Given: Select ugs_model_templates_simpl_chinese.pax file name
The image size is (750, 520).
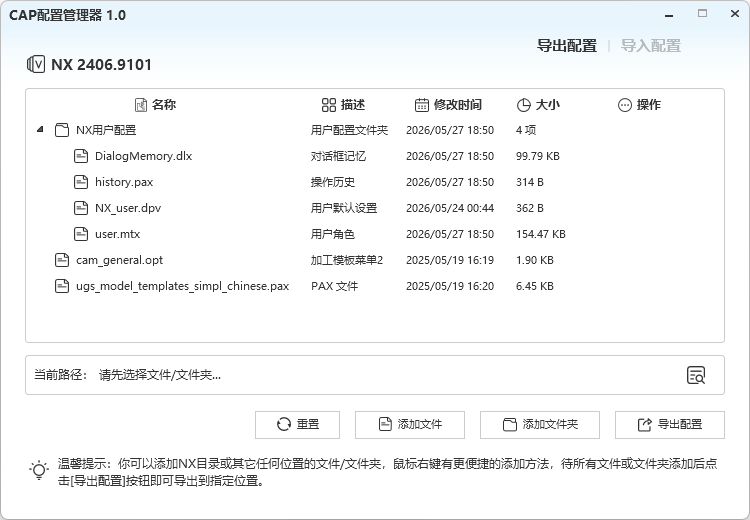Looking at the screenshot, I should (183, 286).
